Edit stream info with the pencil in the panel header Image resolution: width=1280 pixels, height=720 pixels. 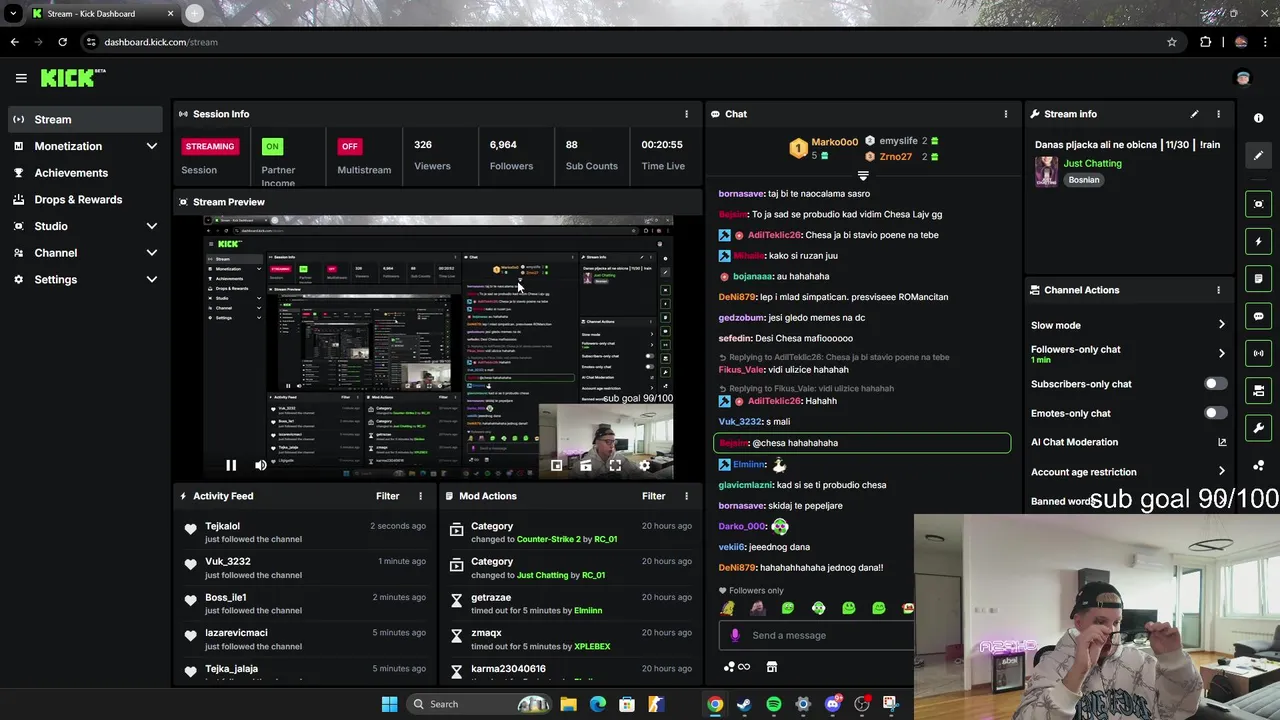tap(1194, 114)
